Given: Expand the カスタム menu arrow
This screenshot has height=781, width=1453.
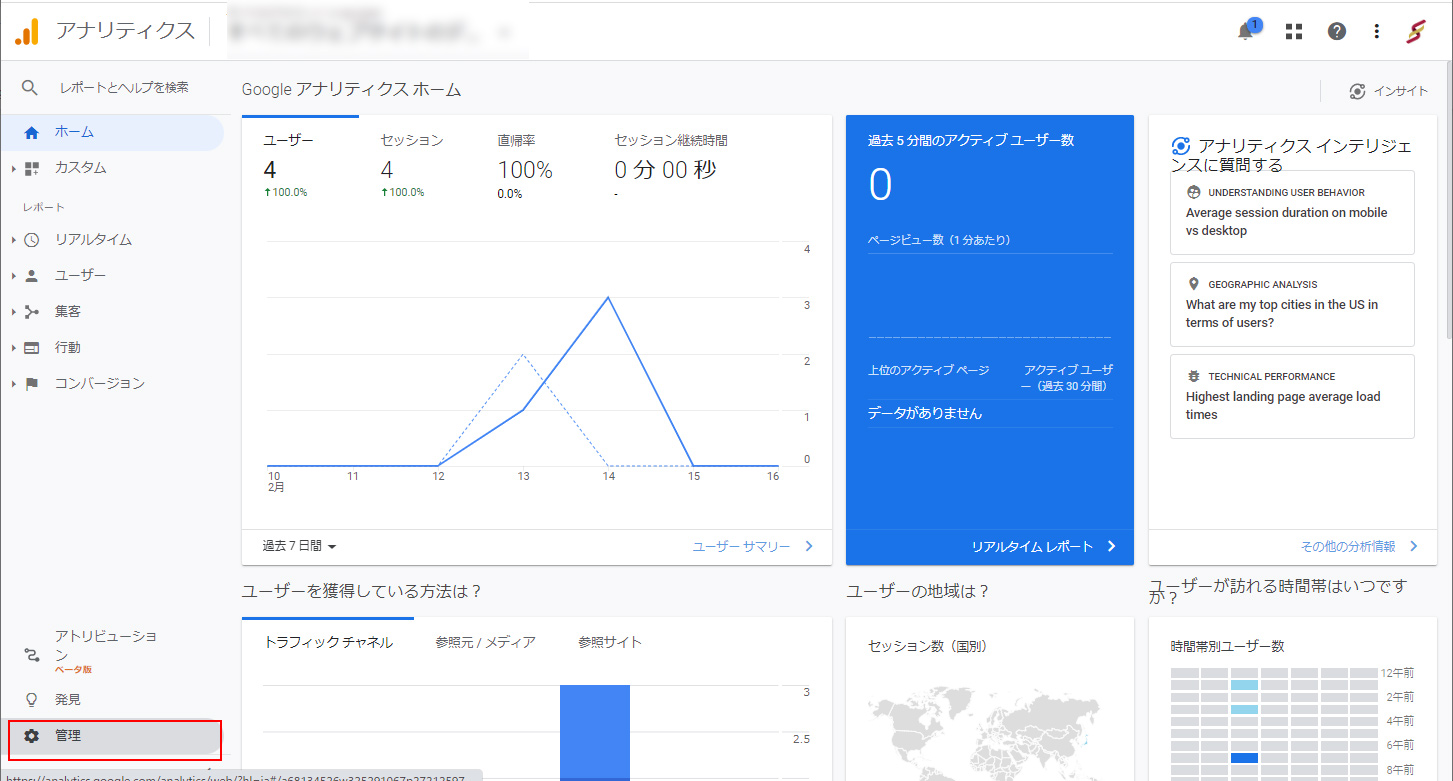Looking at the screenshot, I should 14,168.
